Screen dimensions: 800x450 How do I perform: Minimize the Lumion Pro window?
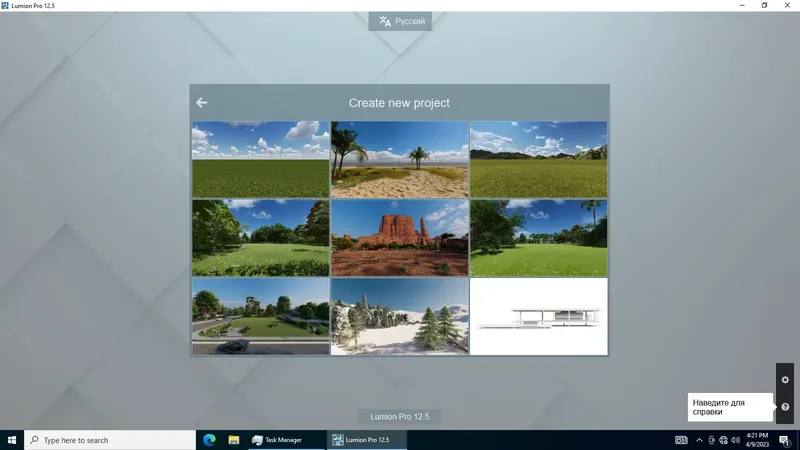pos(742,5)
